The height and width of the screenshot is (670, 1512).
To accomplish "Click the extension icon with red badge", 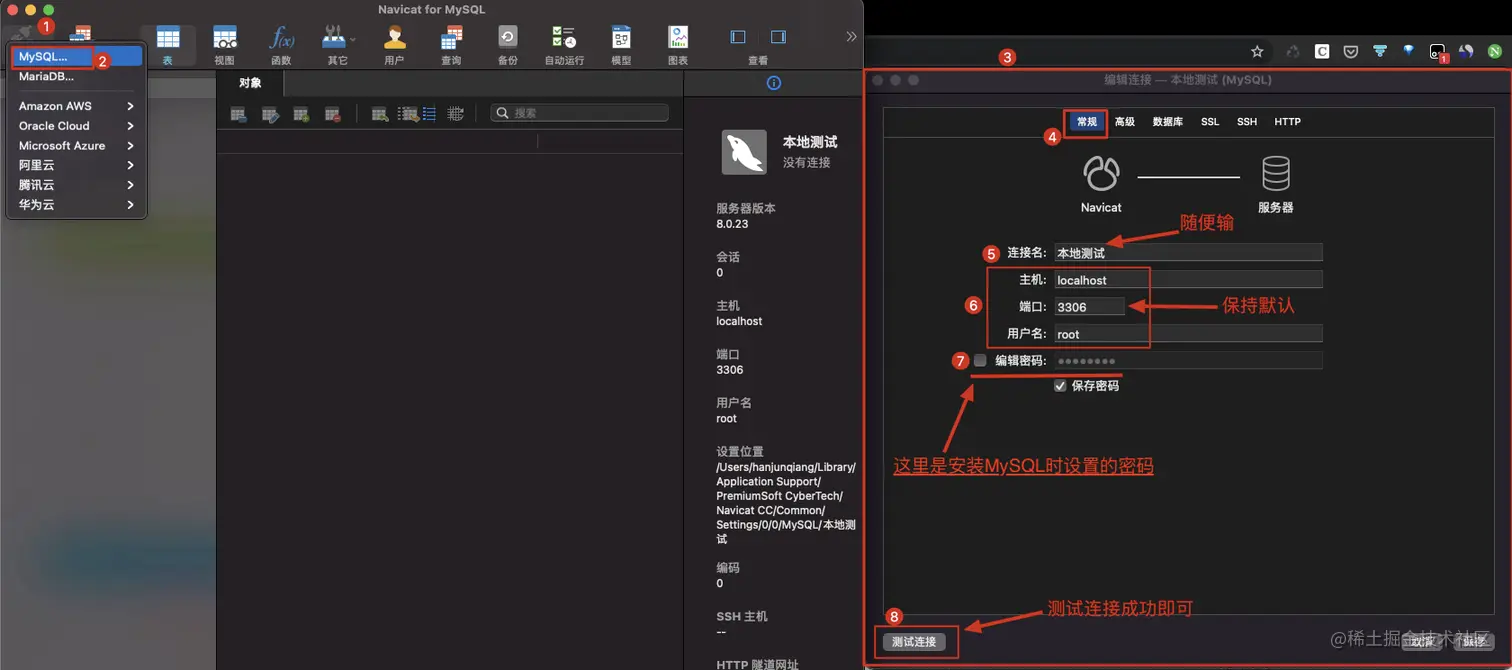I will 1438,52.
